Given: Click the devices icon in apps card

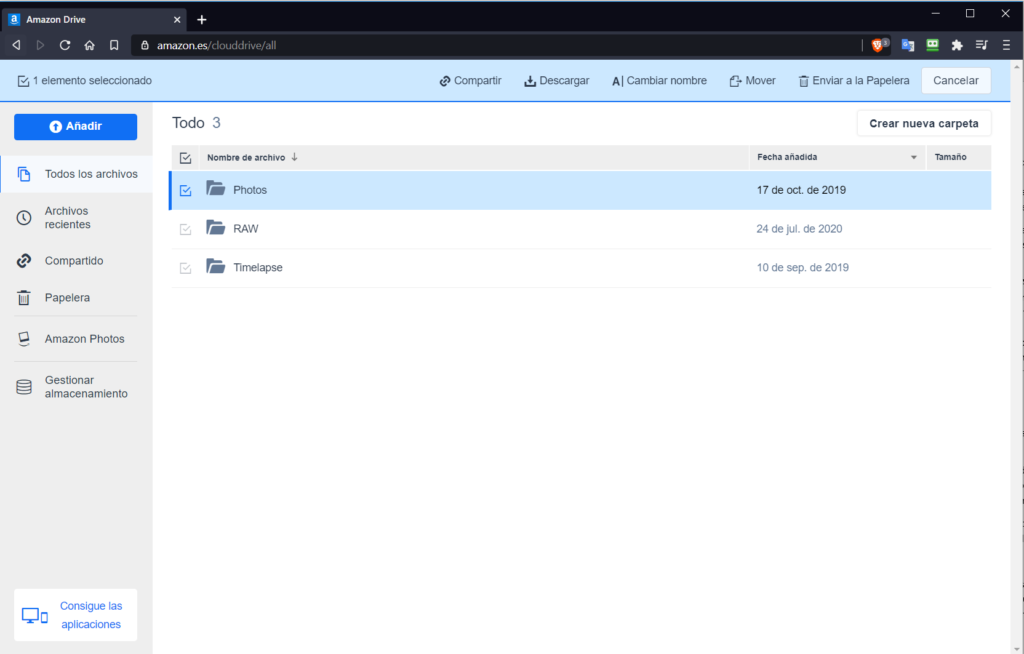Looking at the screenshot, I should point(35,615).
